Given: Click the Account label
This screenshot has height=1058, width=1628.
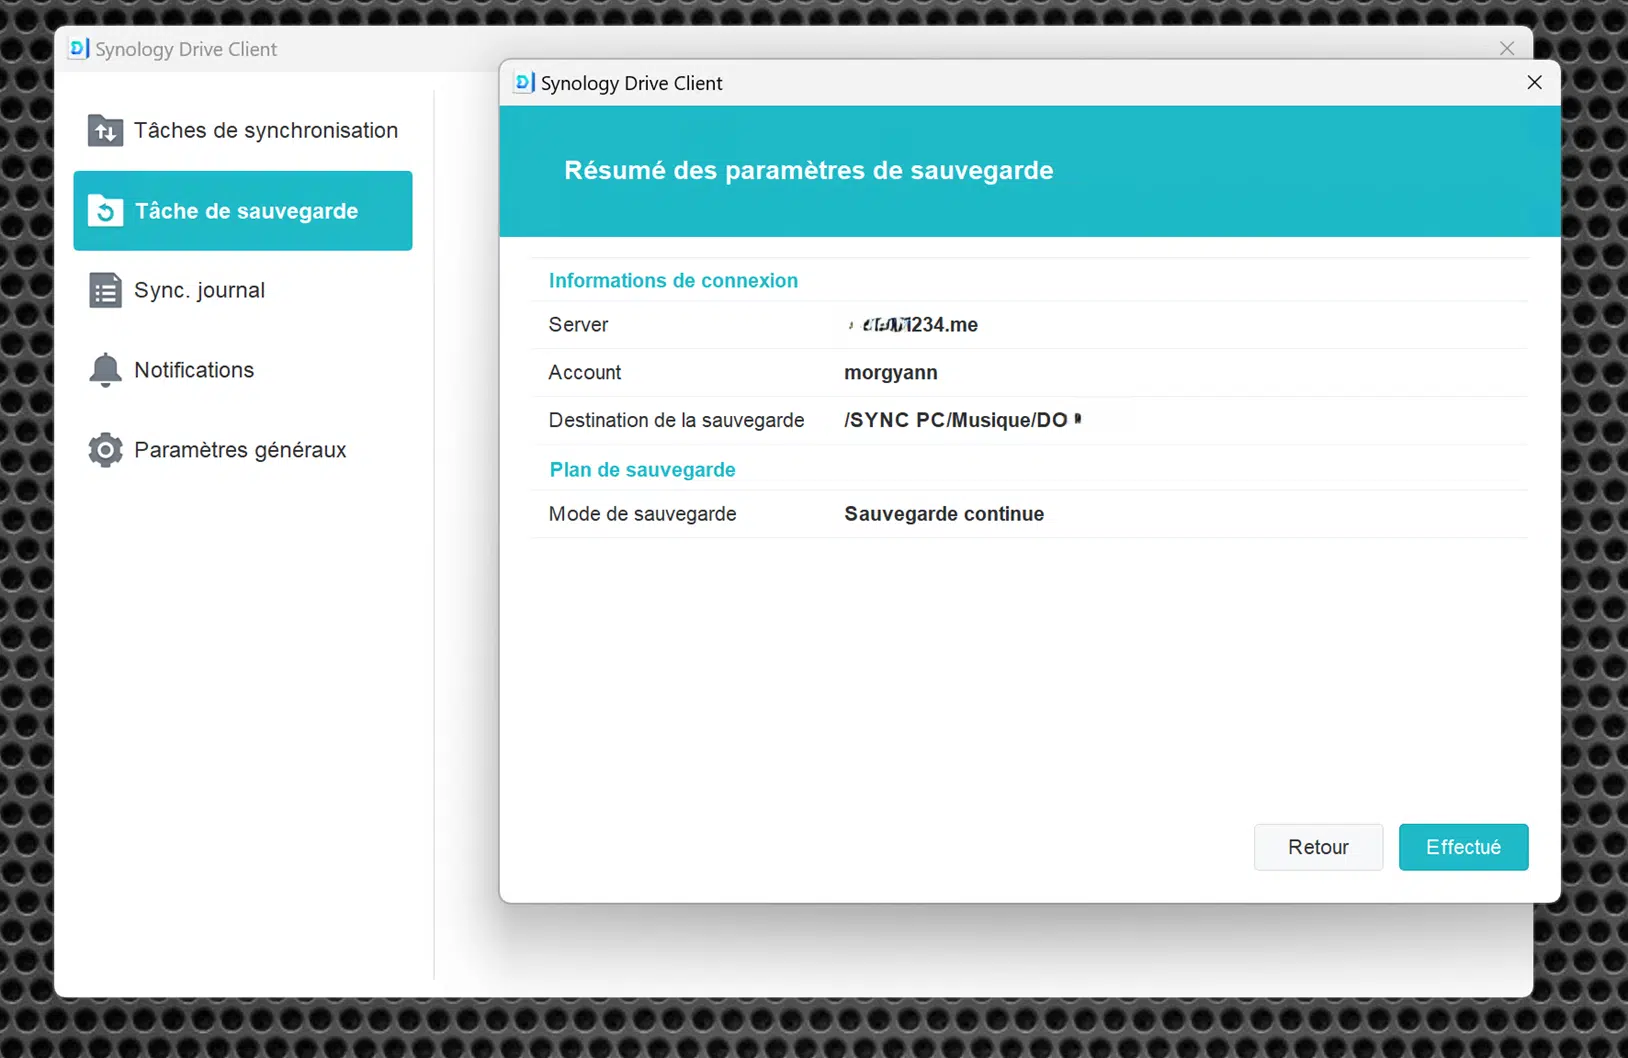Looking at the screenshot, I should click(585, 373).
